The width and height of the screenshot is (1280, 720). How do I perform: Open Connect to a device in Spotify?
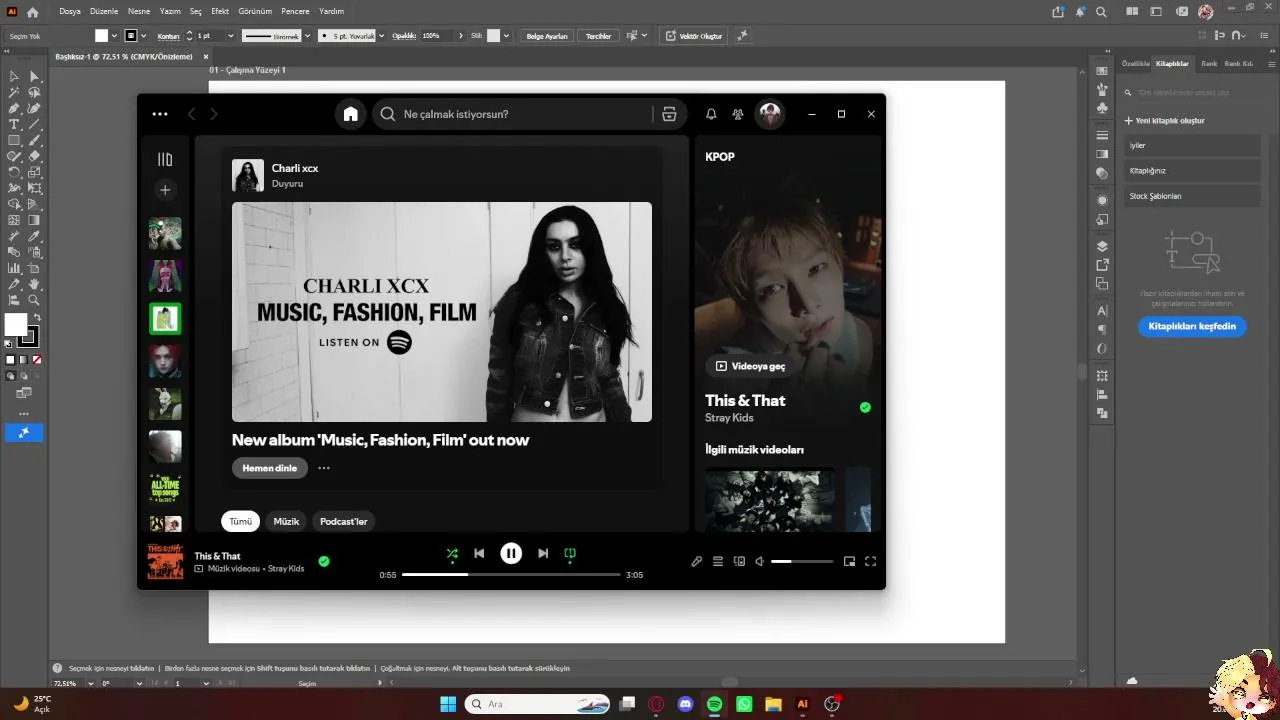click(739, 562)
